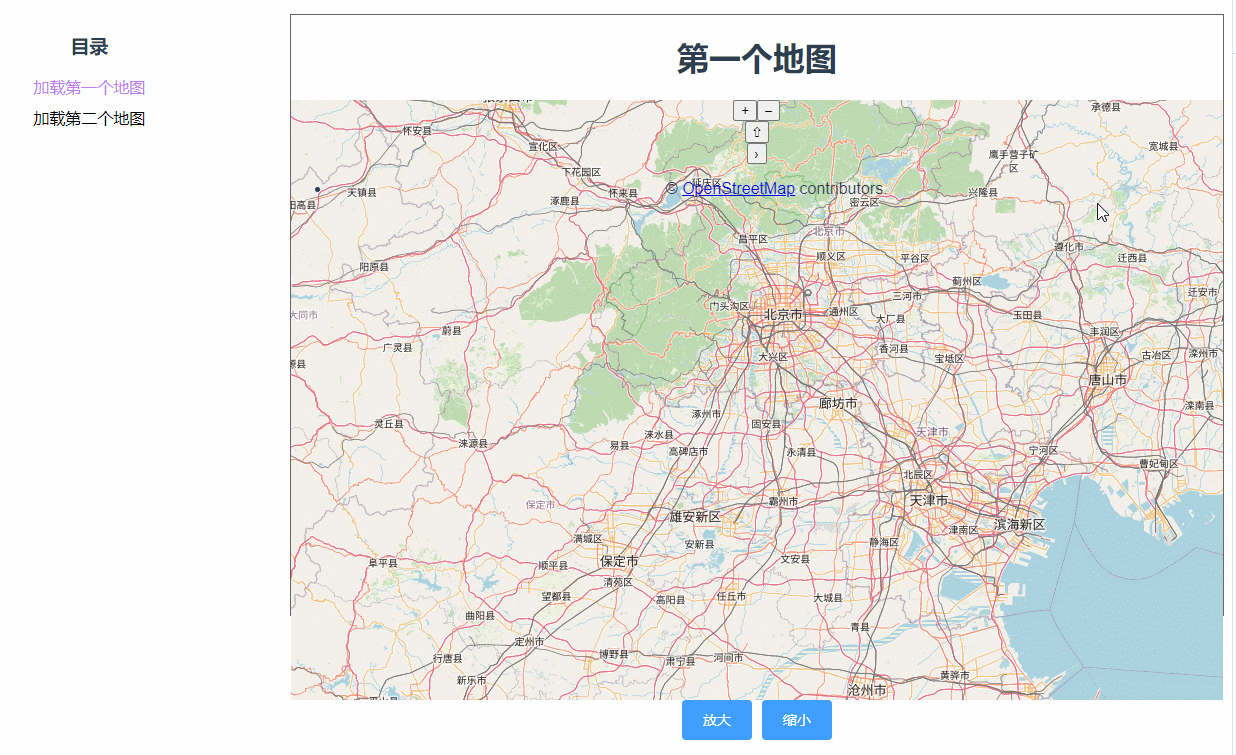Click the 天镇县 label on the map
Viewport: 1236px width, 755px height.
click(362, 192)
